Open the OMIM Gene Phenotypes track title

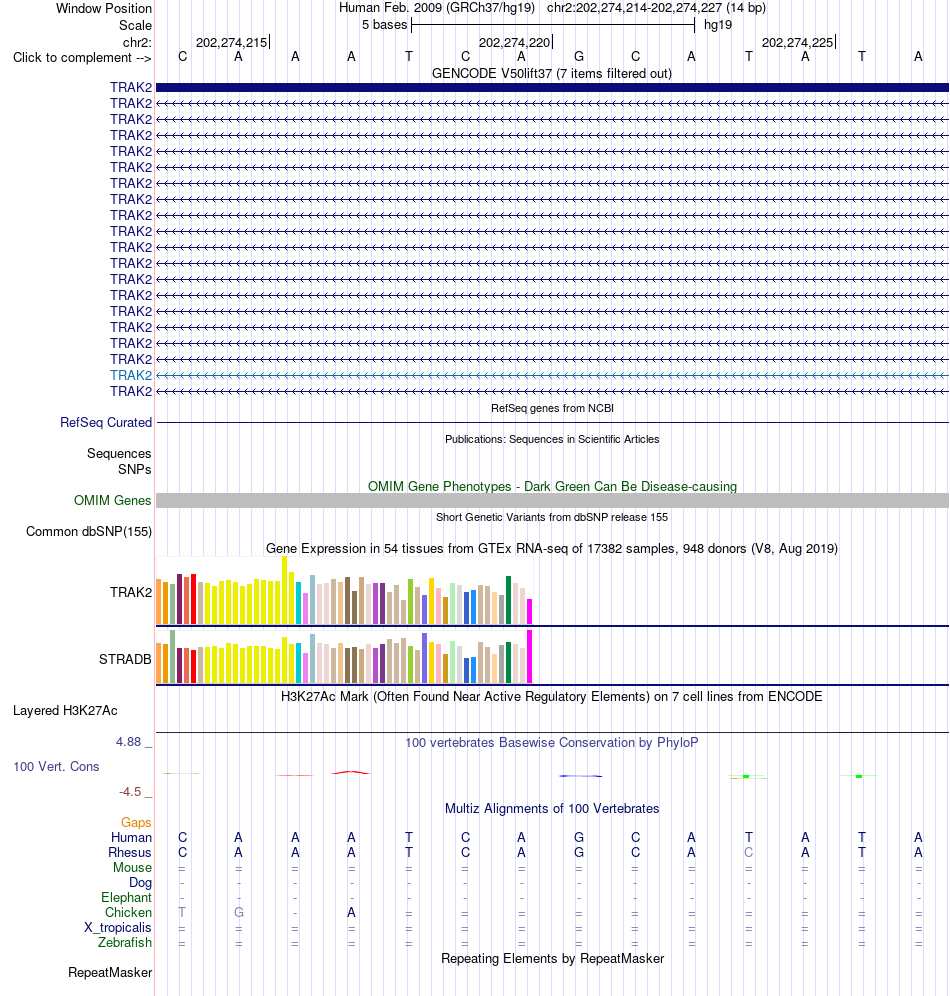(x=552, y=487)
